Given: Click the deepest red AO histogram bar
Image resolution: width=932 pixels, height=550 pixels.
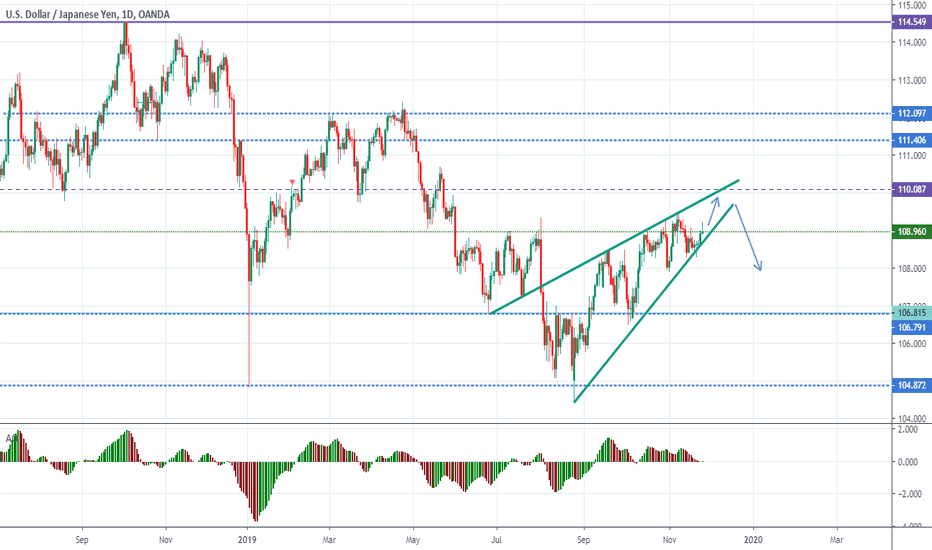Looking at the screenshot, I should click(x=254, y=516).
